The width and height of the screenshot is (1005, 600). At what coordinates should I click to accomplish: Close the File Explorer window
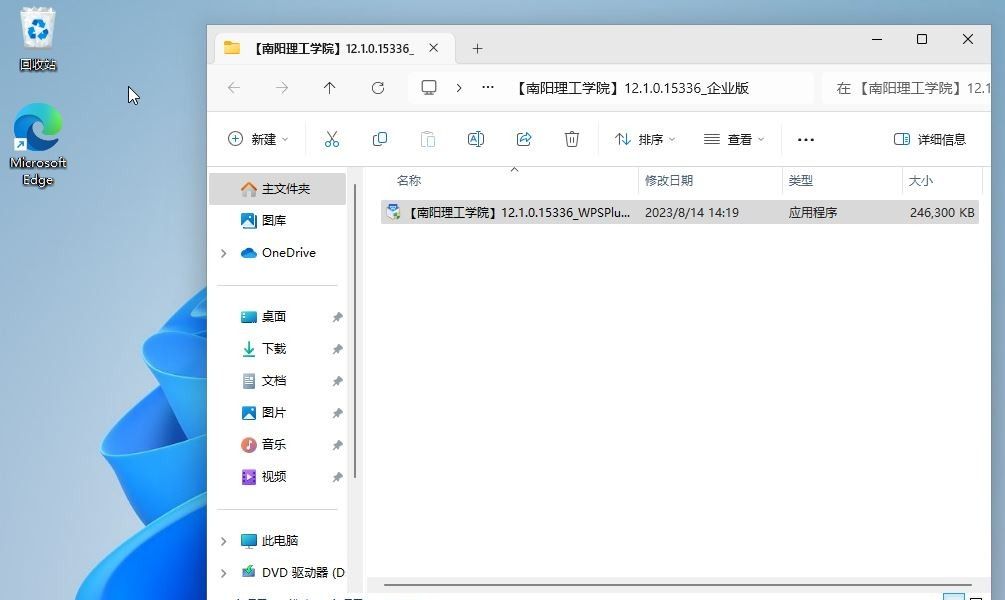pos(968,39)
